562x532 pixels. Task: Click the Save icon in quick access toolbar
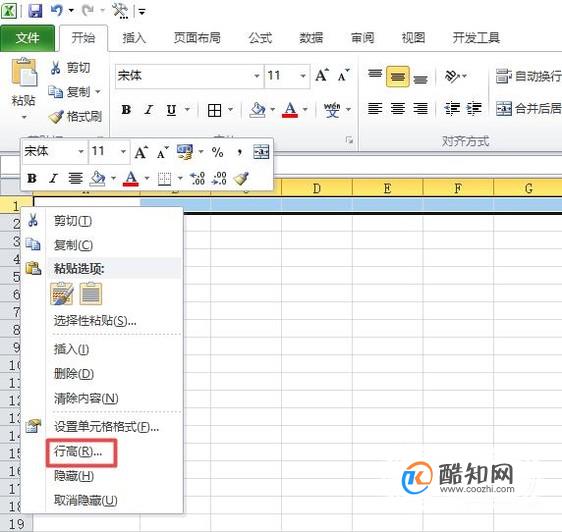coord(35,11)
